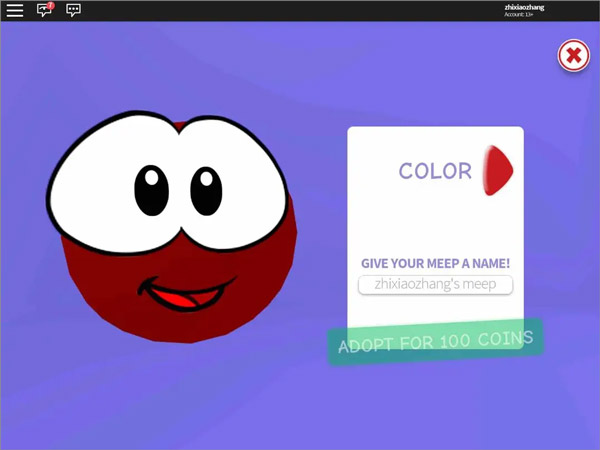The image size is (600, 450).
Task: Close the meep adoption screen with red X
Action: point(573,56)
